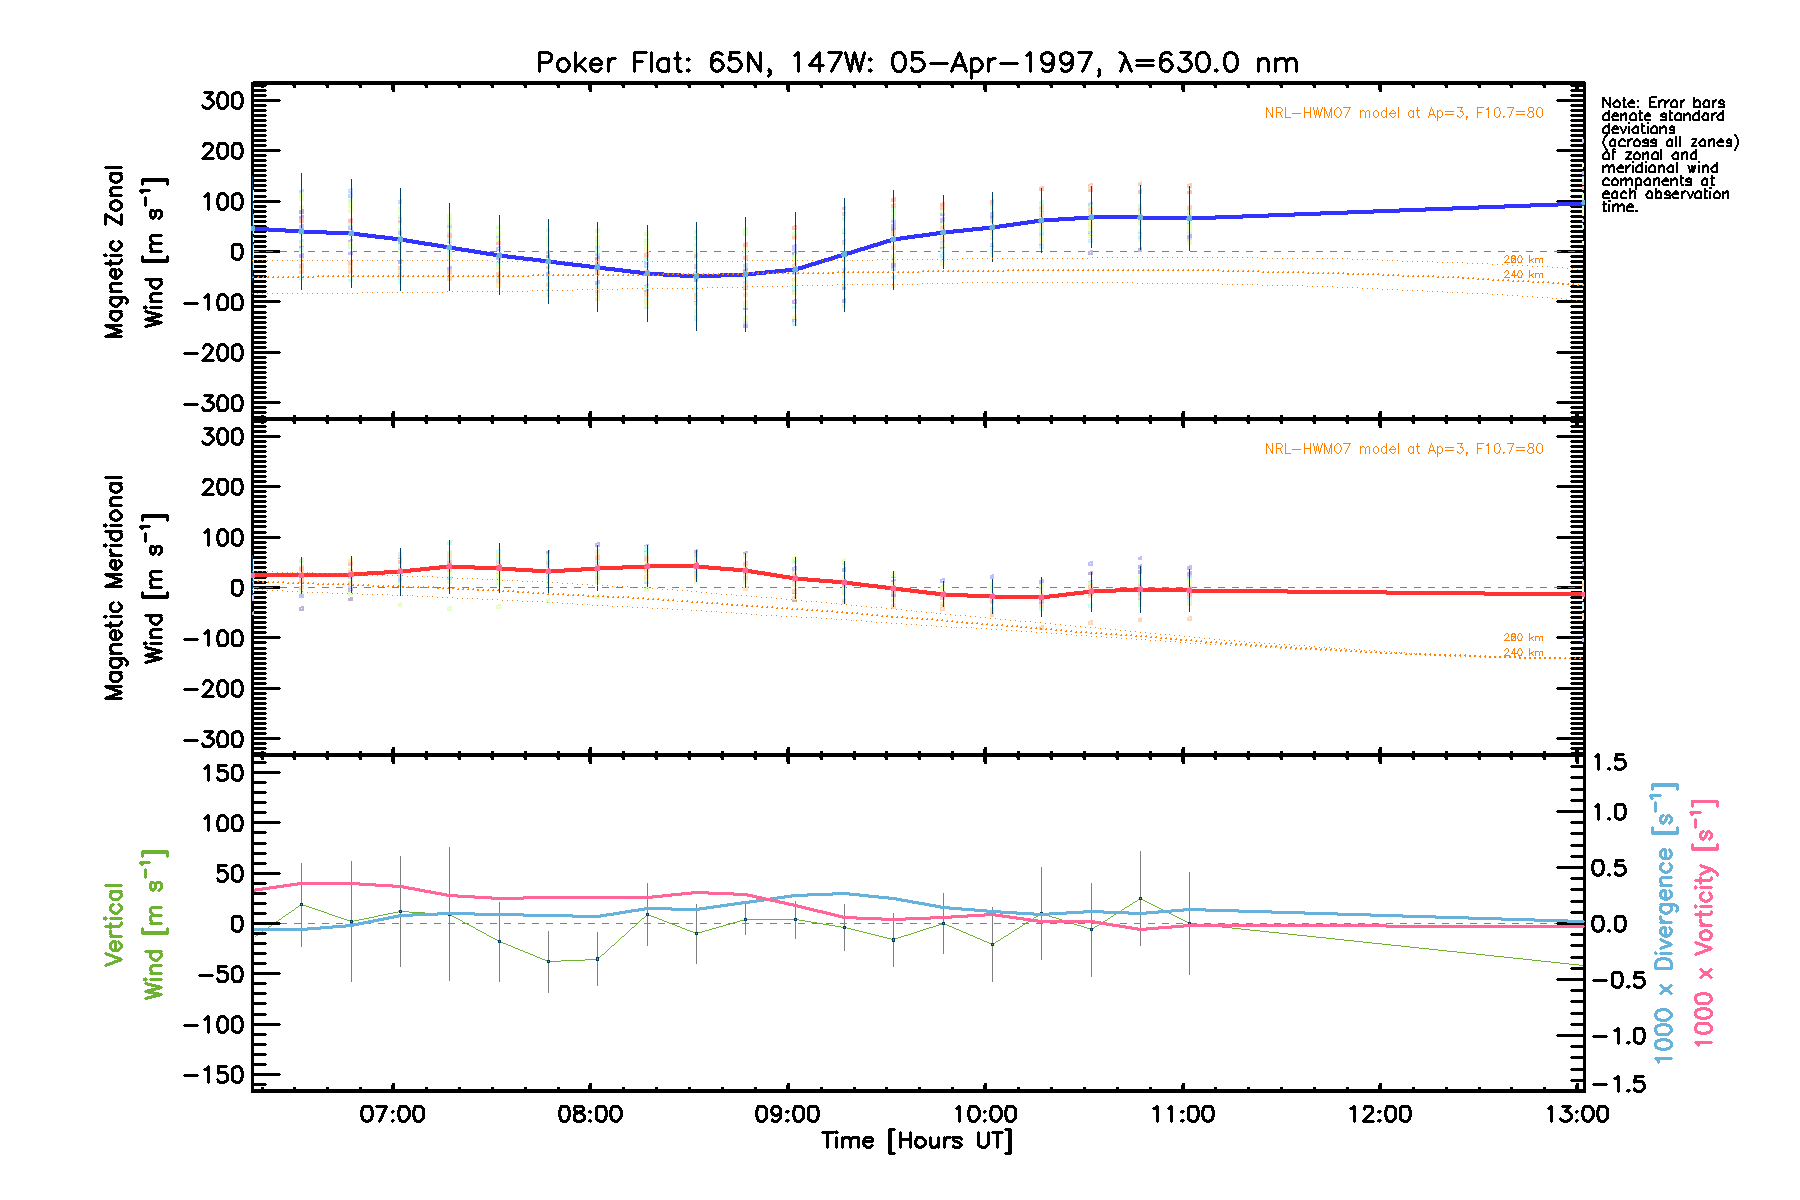Click the green 'Vertical Wind' axis label
The image size is (1800, 1200).
(x=134, y=925)
